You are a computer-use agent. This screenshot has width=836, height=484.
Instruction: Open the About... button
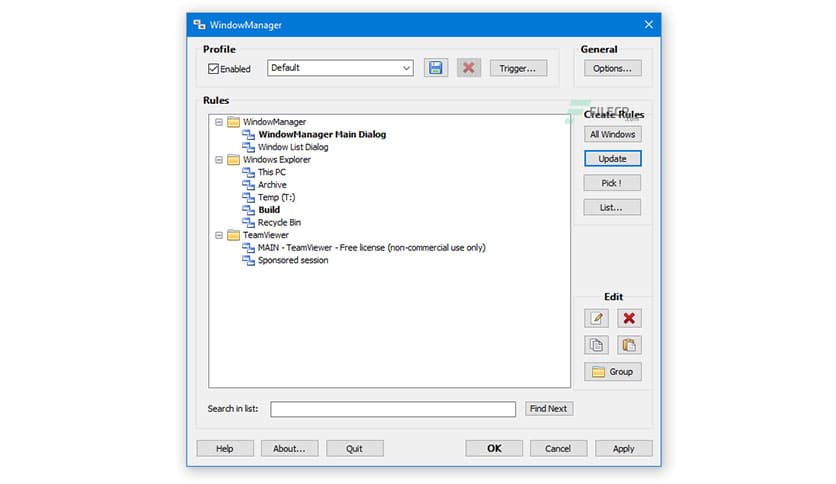[290, 448]
